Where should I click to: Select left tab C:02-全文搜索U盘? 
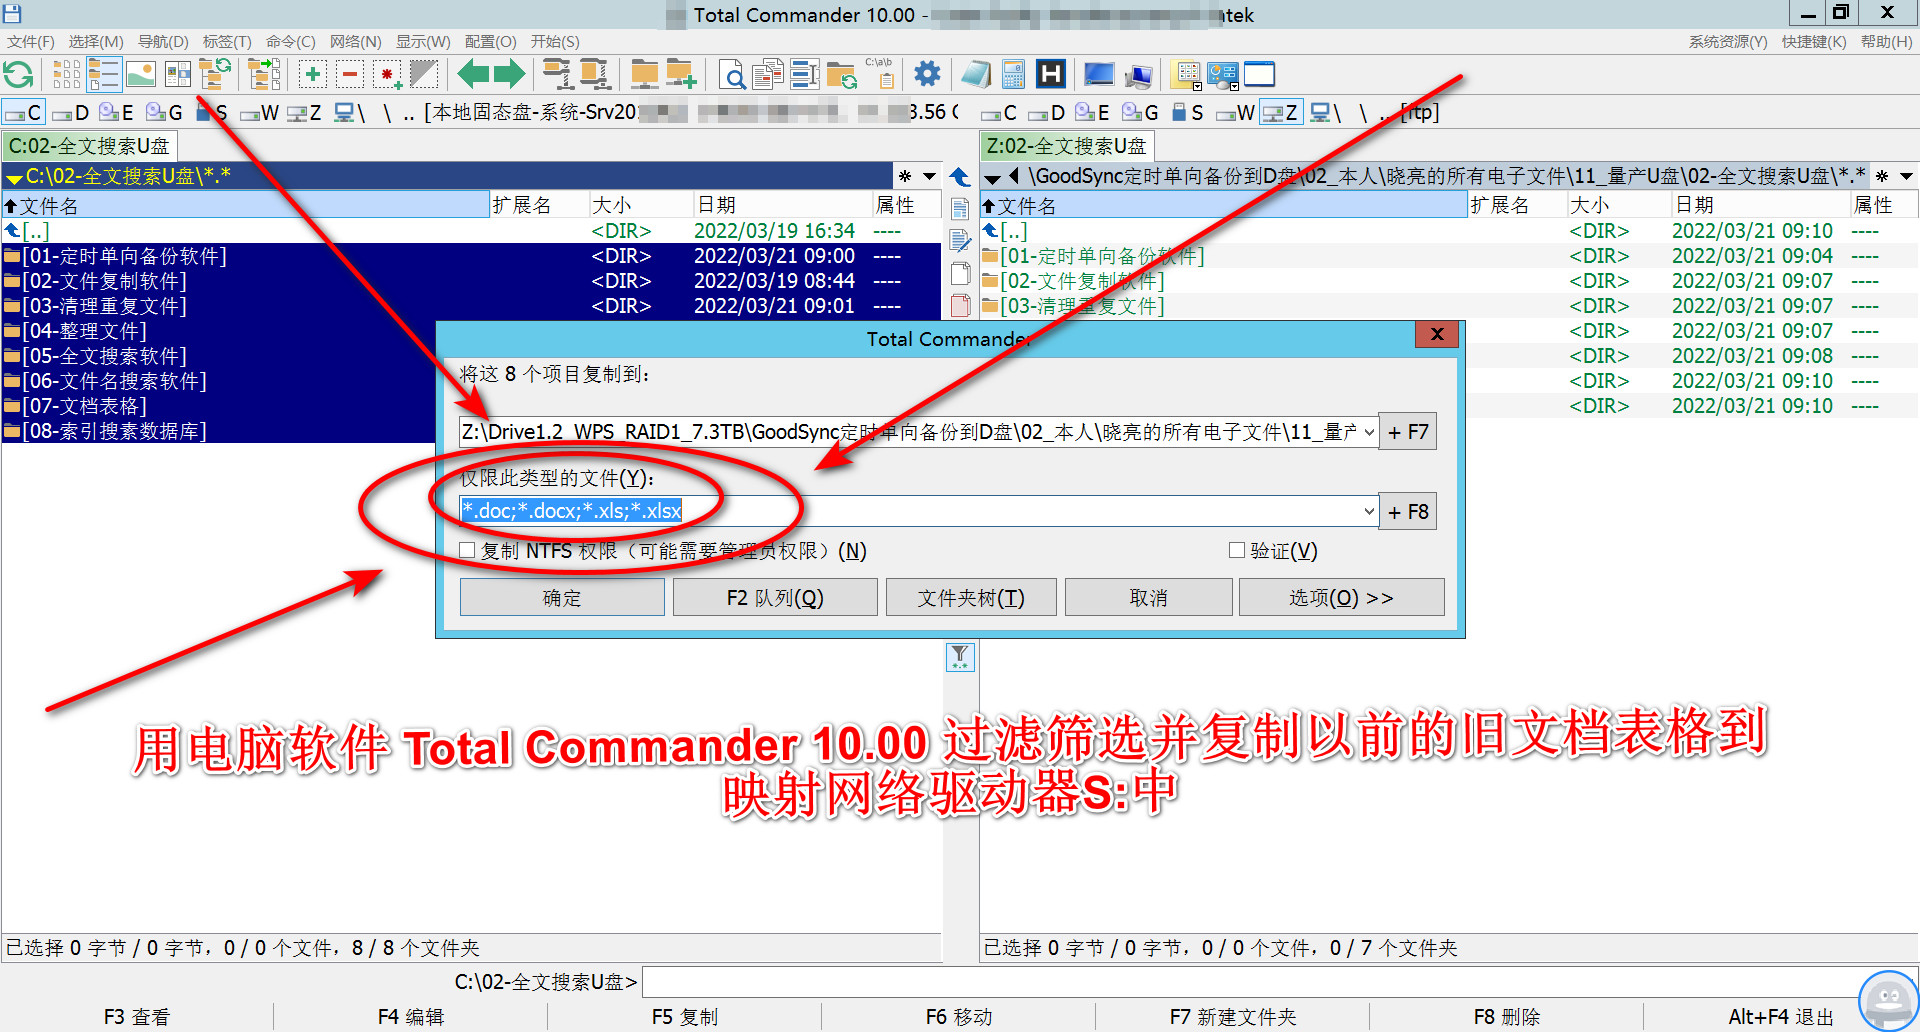tap(89, 146)
